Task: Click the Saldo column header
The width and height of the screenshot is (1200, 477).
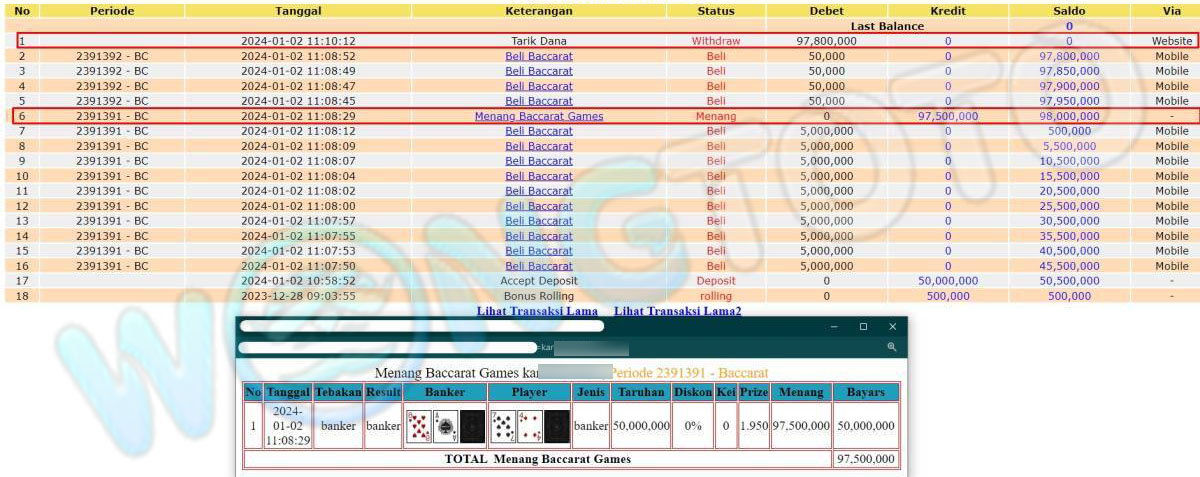Action: 1069,11
